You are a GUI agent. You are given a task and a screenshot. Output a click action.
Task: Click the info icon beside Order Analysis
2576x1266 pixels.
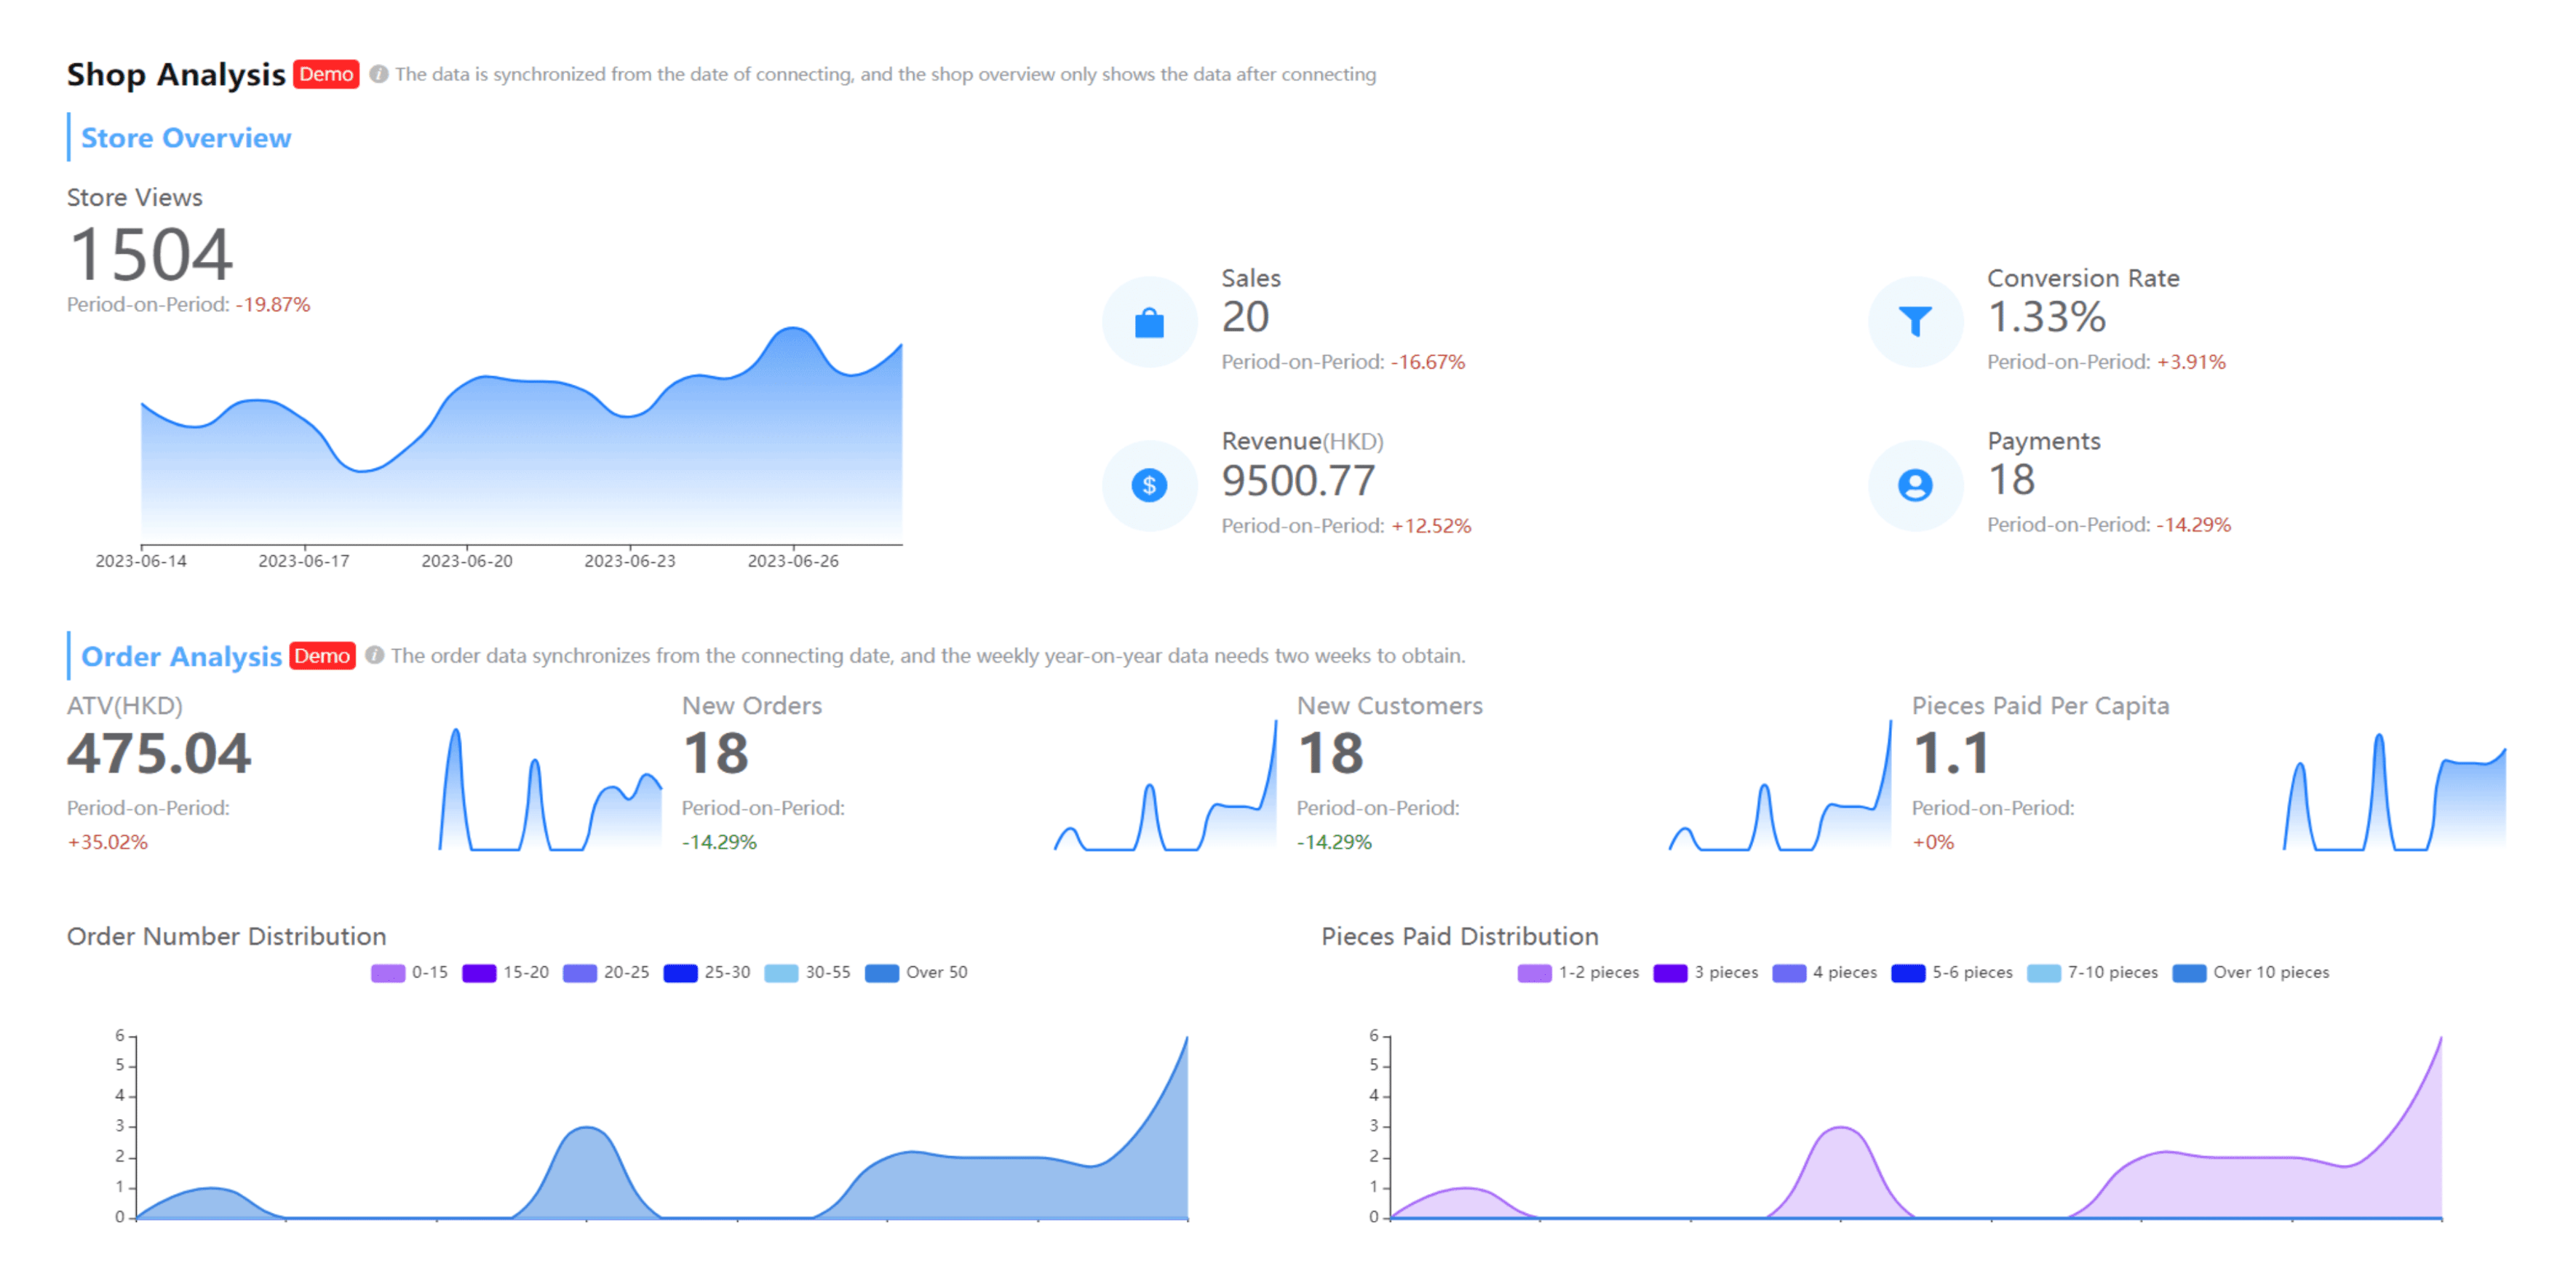pos(374,656)
